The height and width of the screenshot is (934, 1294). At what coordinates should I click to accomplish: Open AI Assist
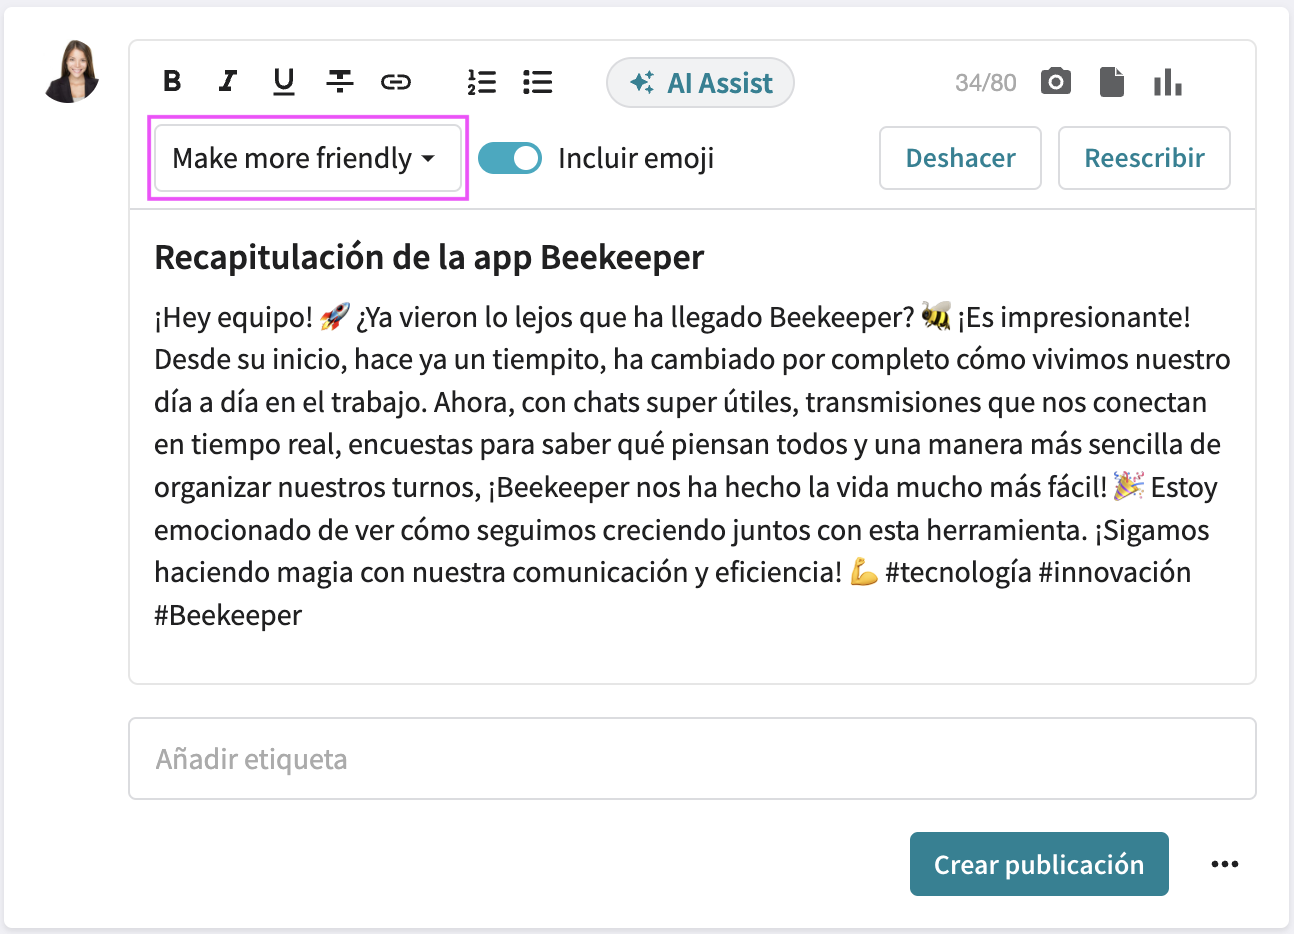tap(700, 82)
